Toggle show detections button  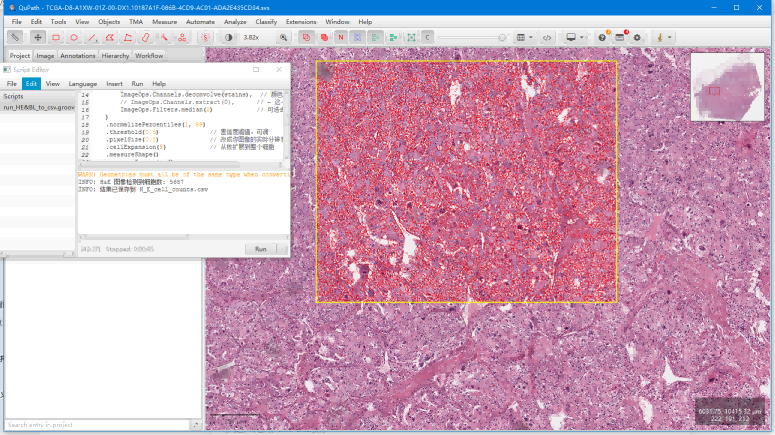click(x=375, y=37)
